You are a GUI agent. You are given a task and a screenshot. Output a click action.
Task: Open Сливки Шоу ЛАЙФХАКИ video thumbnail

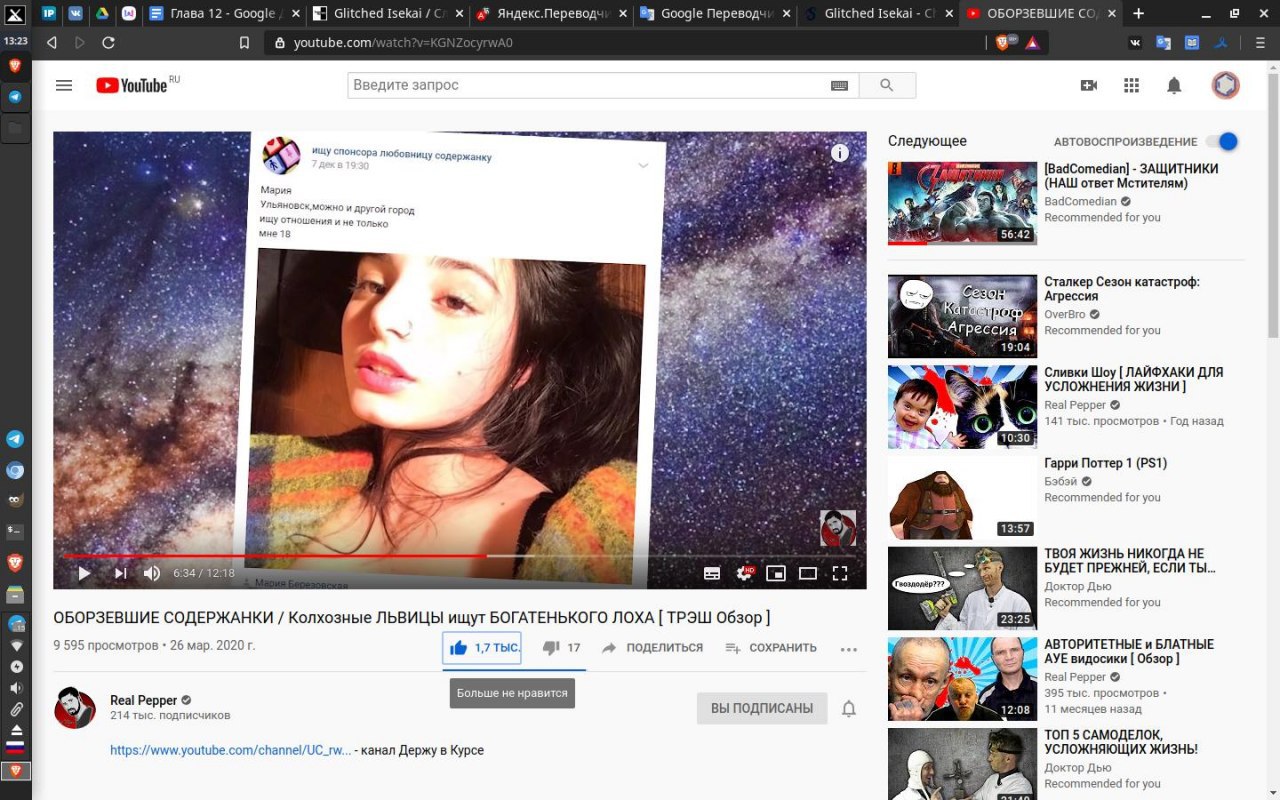(962, 407)
